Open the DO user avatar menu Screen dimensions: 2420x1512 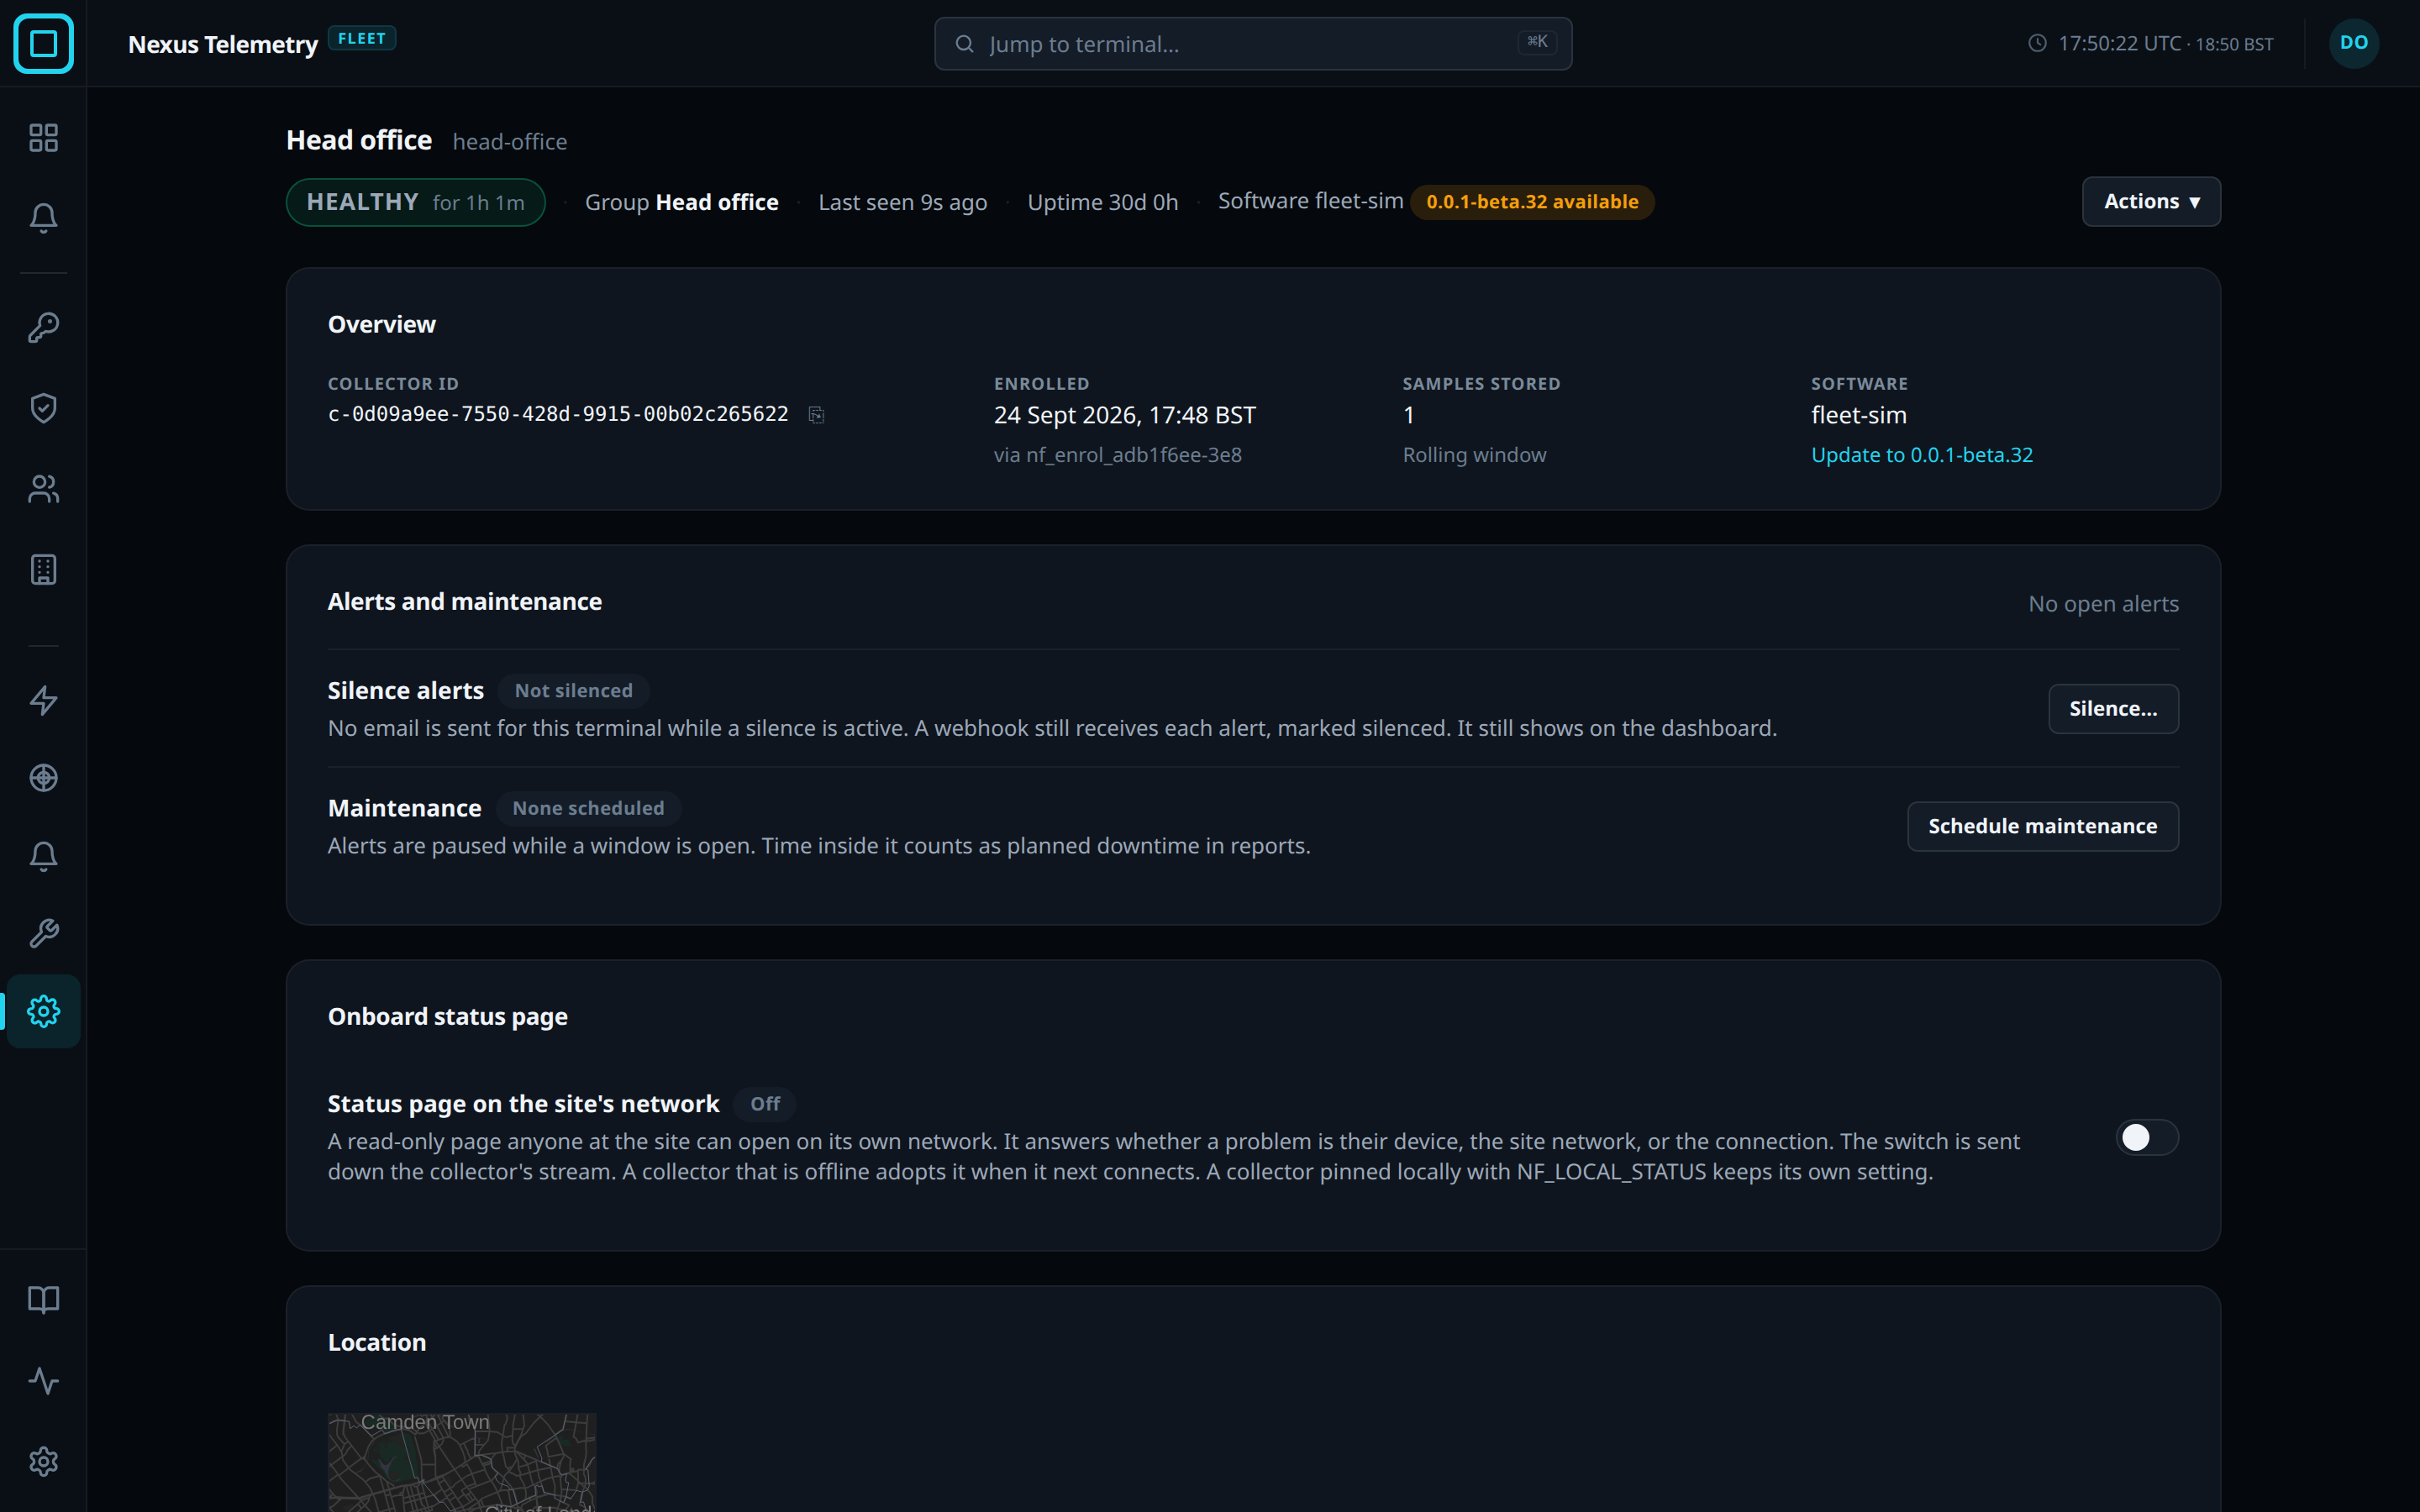tap(2354, 43)
